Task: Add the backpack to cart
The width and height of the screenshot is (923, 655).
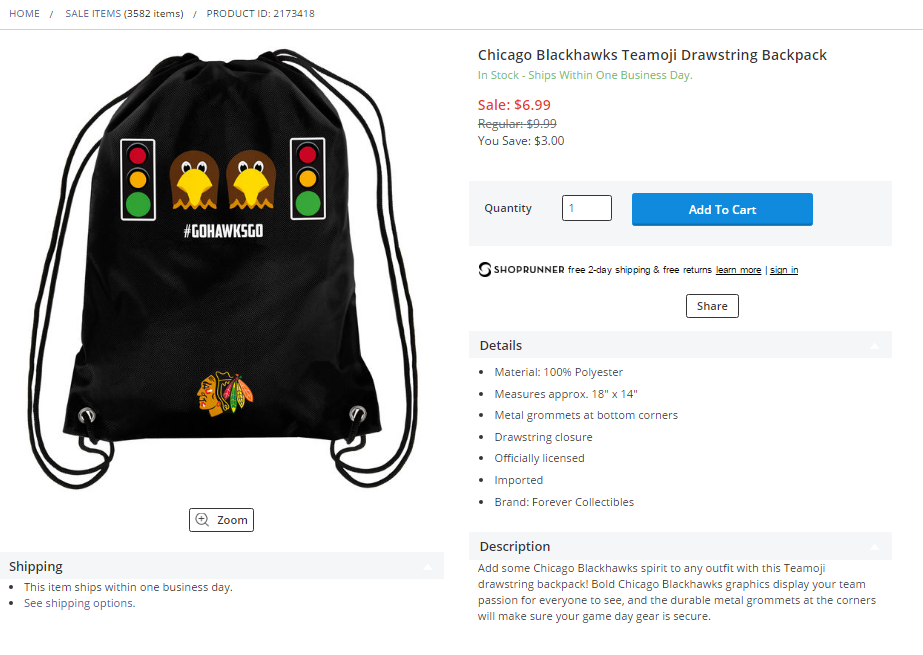Action: coord(722,210)
